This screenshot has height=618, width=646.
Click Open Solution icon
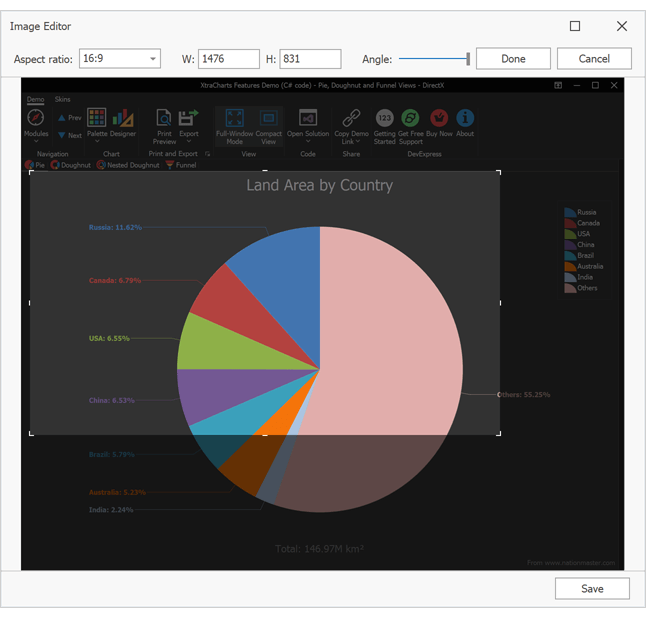(308, 118)
